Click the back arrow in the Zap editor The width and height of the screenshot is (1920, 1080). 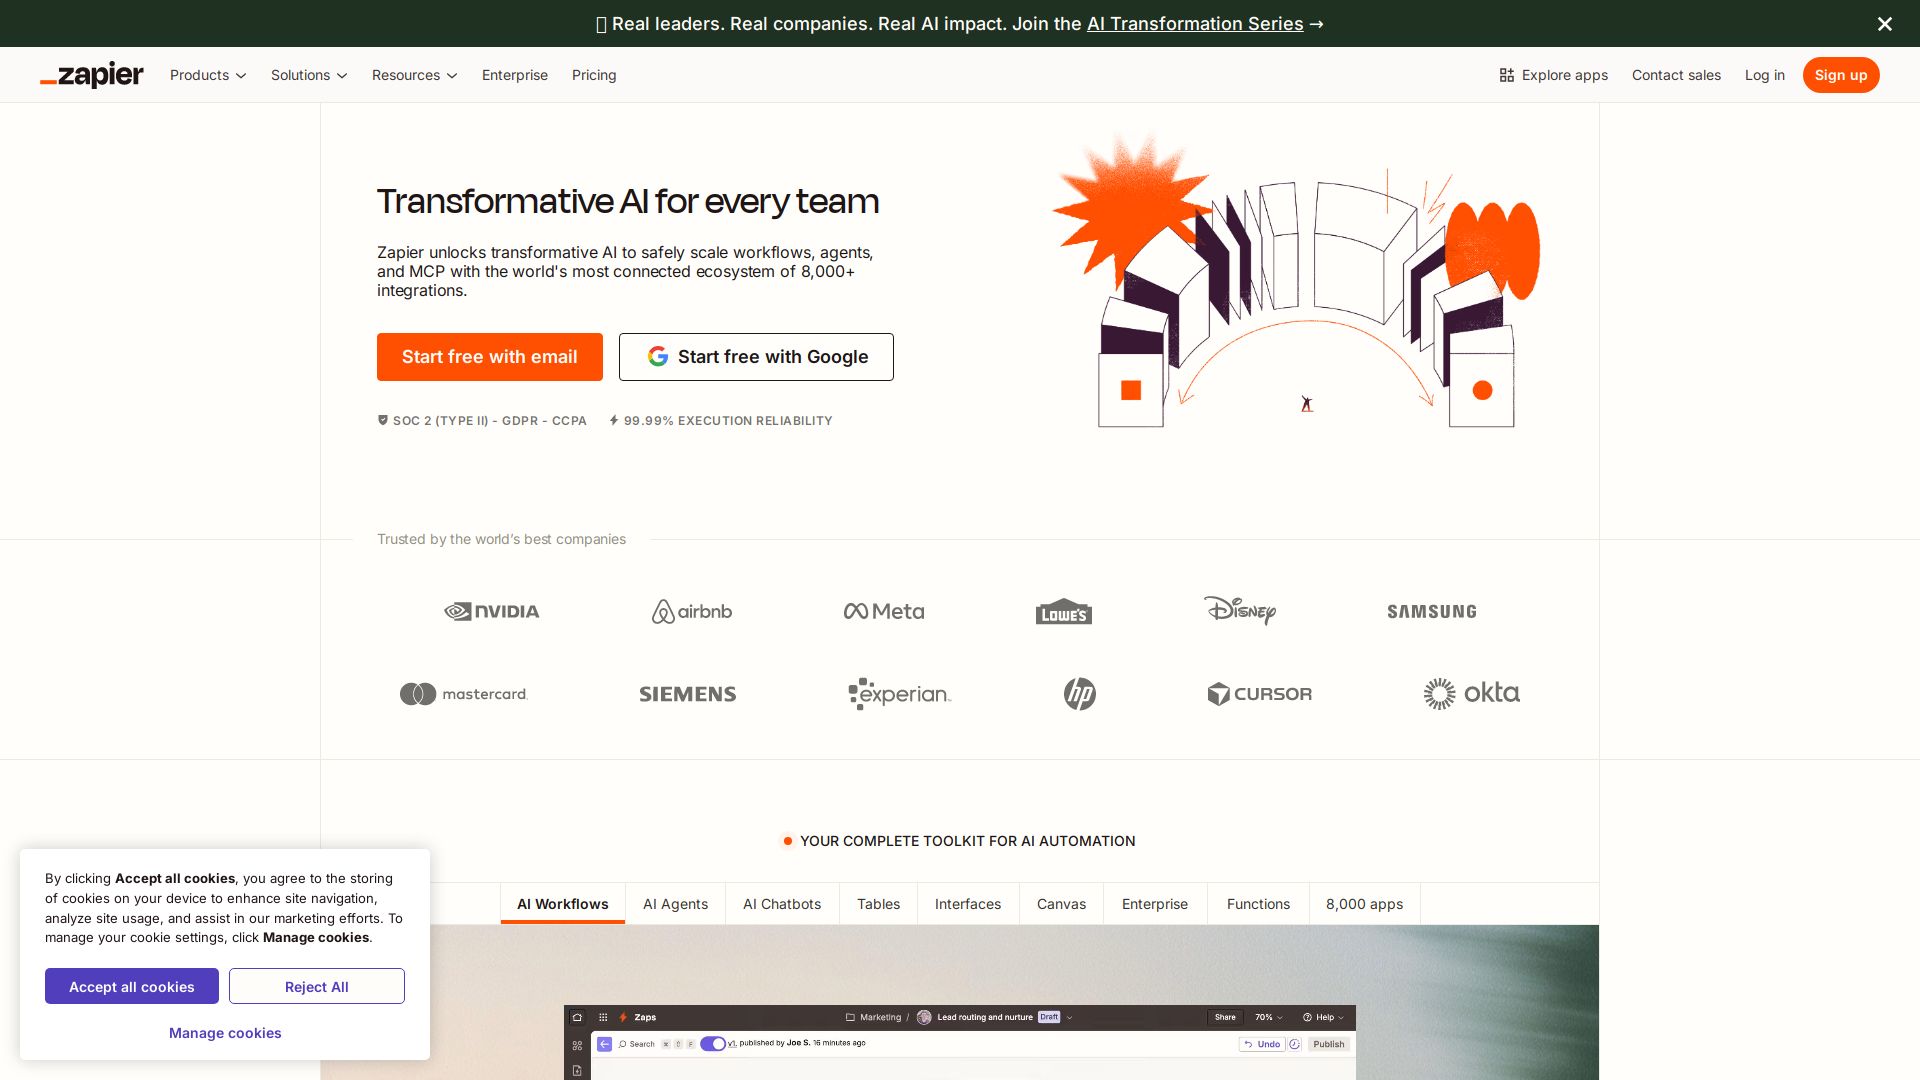604,1043
